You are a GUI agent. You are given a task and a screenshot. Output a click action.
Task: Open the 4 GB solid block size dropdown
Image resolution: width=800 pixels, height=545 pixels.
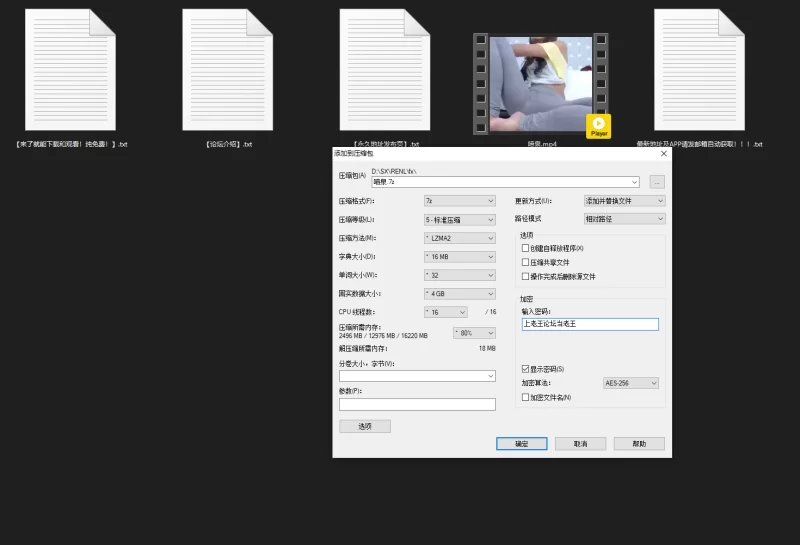[460, 294]
